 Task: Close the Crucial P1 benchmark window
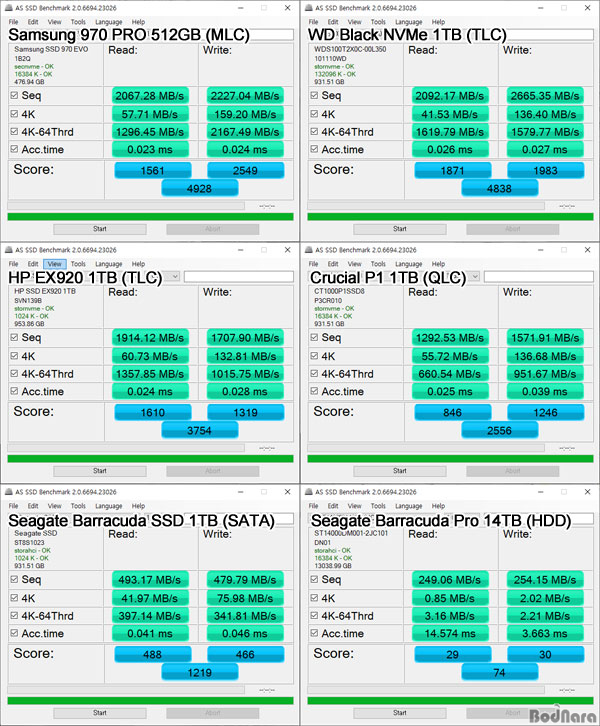[588, 250]
